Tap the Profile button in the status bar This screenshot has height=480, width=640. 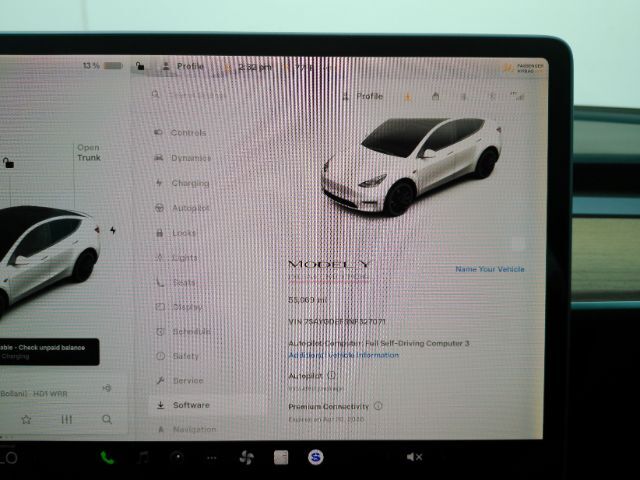pos(183,66)
